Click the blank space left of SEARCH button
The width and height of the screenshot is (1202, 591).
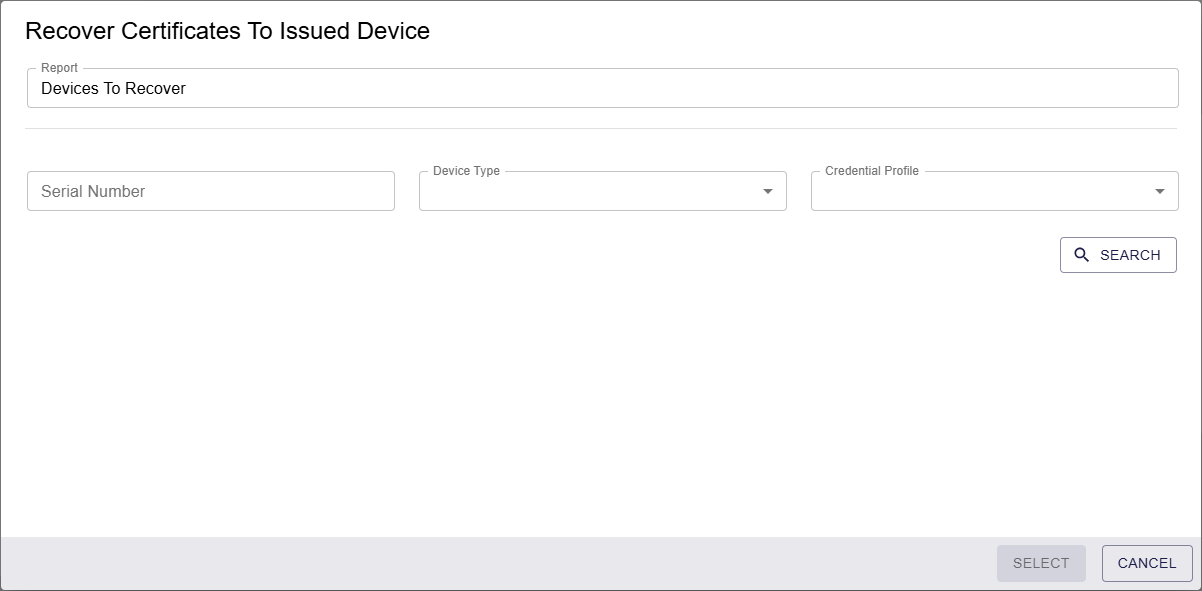pos(540,255)
